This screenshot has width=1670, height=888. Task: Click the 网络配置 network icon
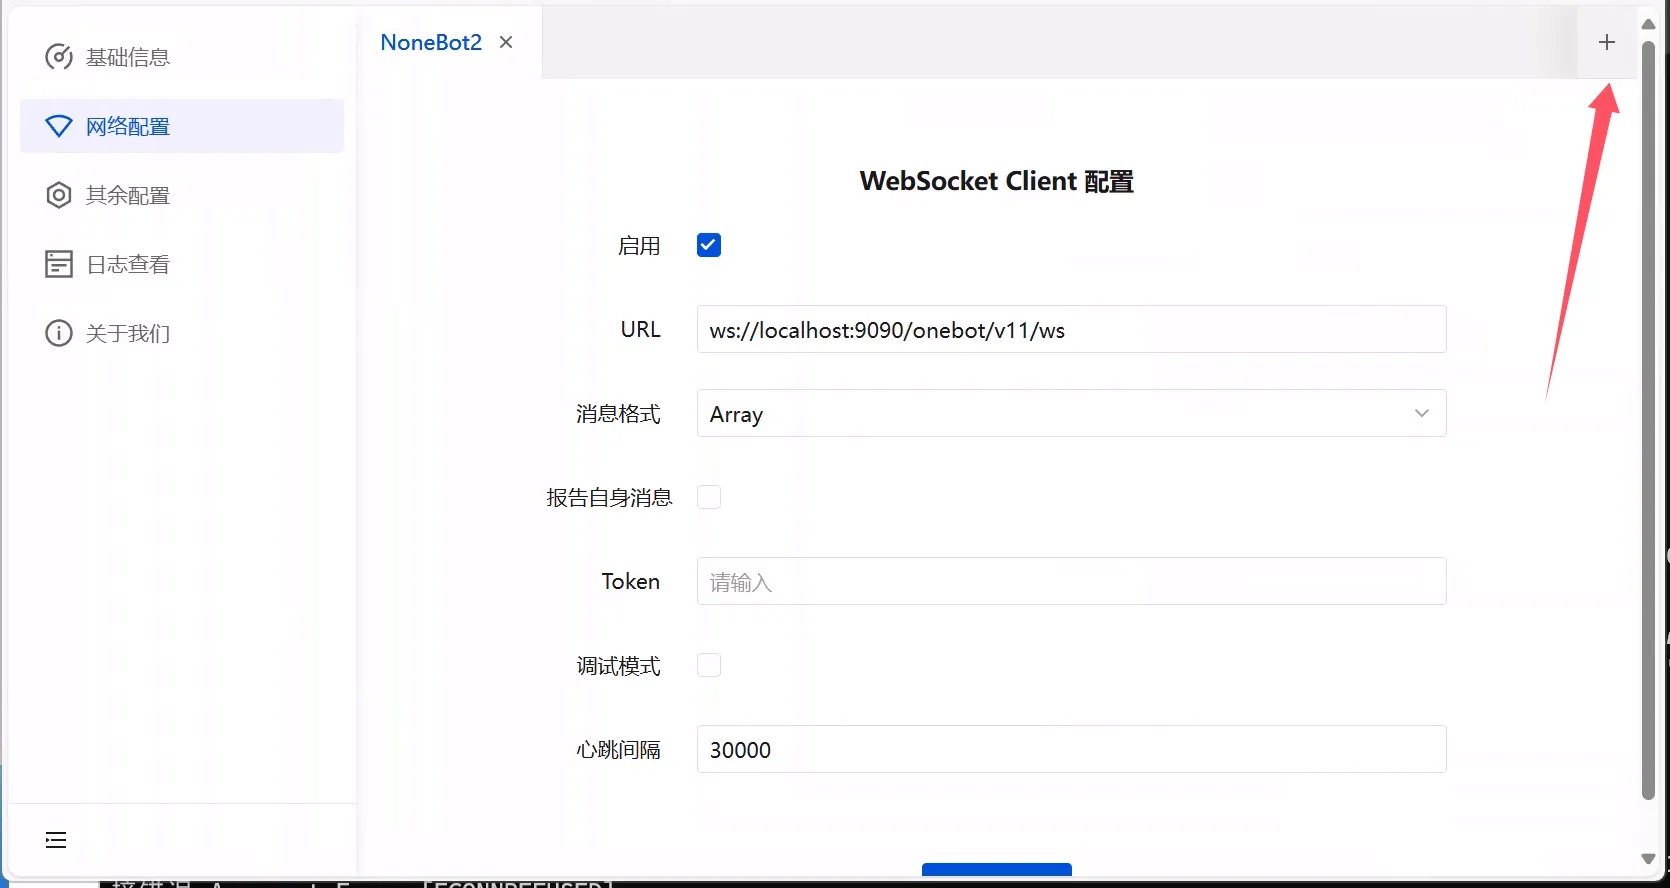[x=59, y=126]
